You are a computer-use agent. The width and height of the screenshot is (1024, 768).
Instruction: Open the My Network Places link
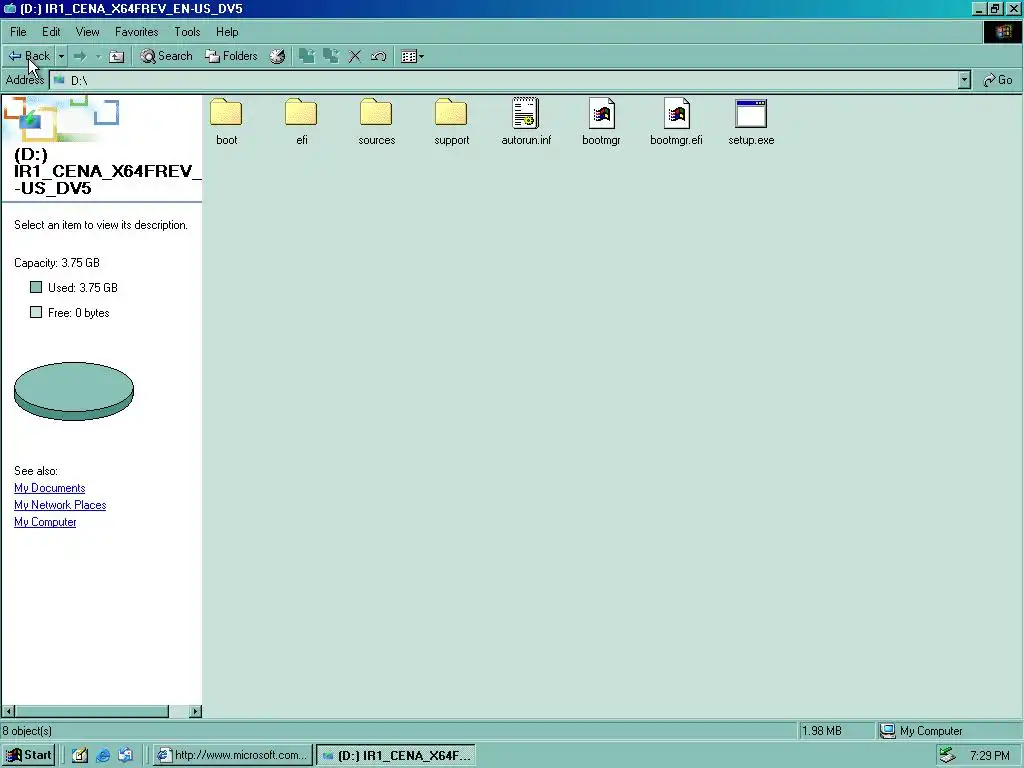click(x=60, y=505)
